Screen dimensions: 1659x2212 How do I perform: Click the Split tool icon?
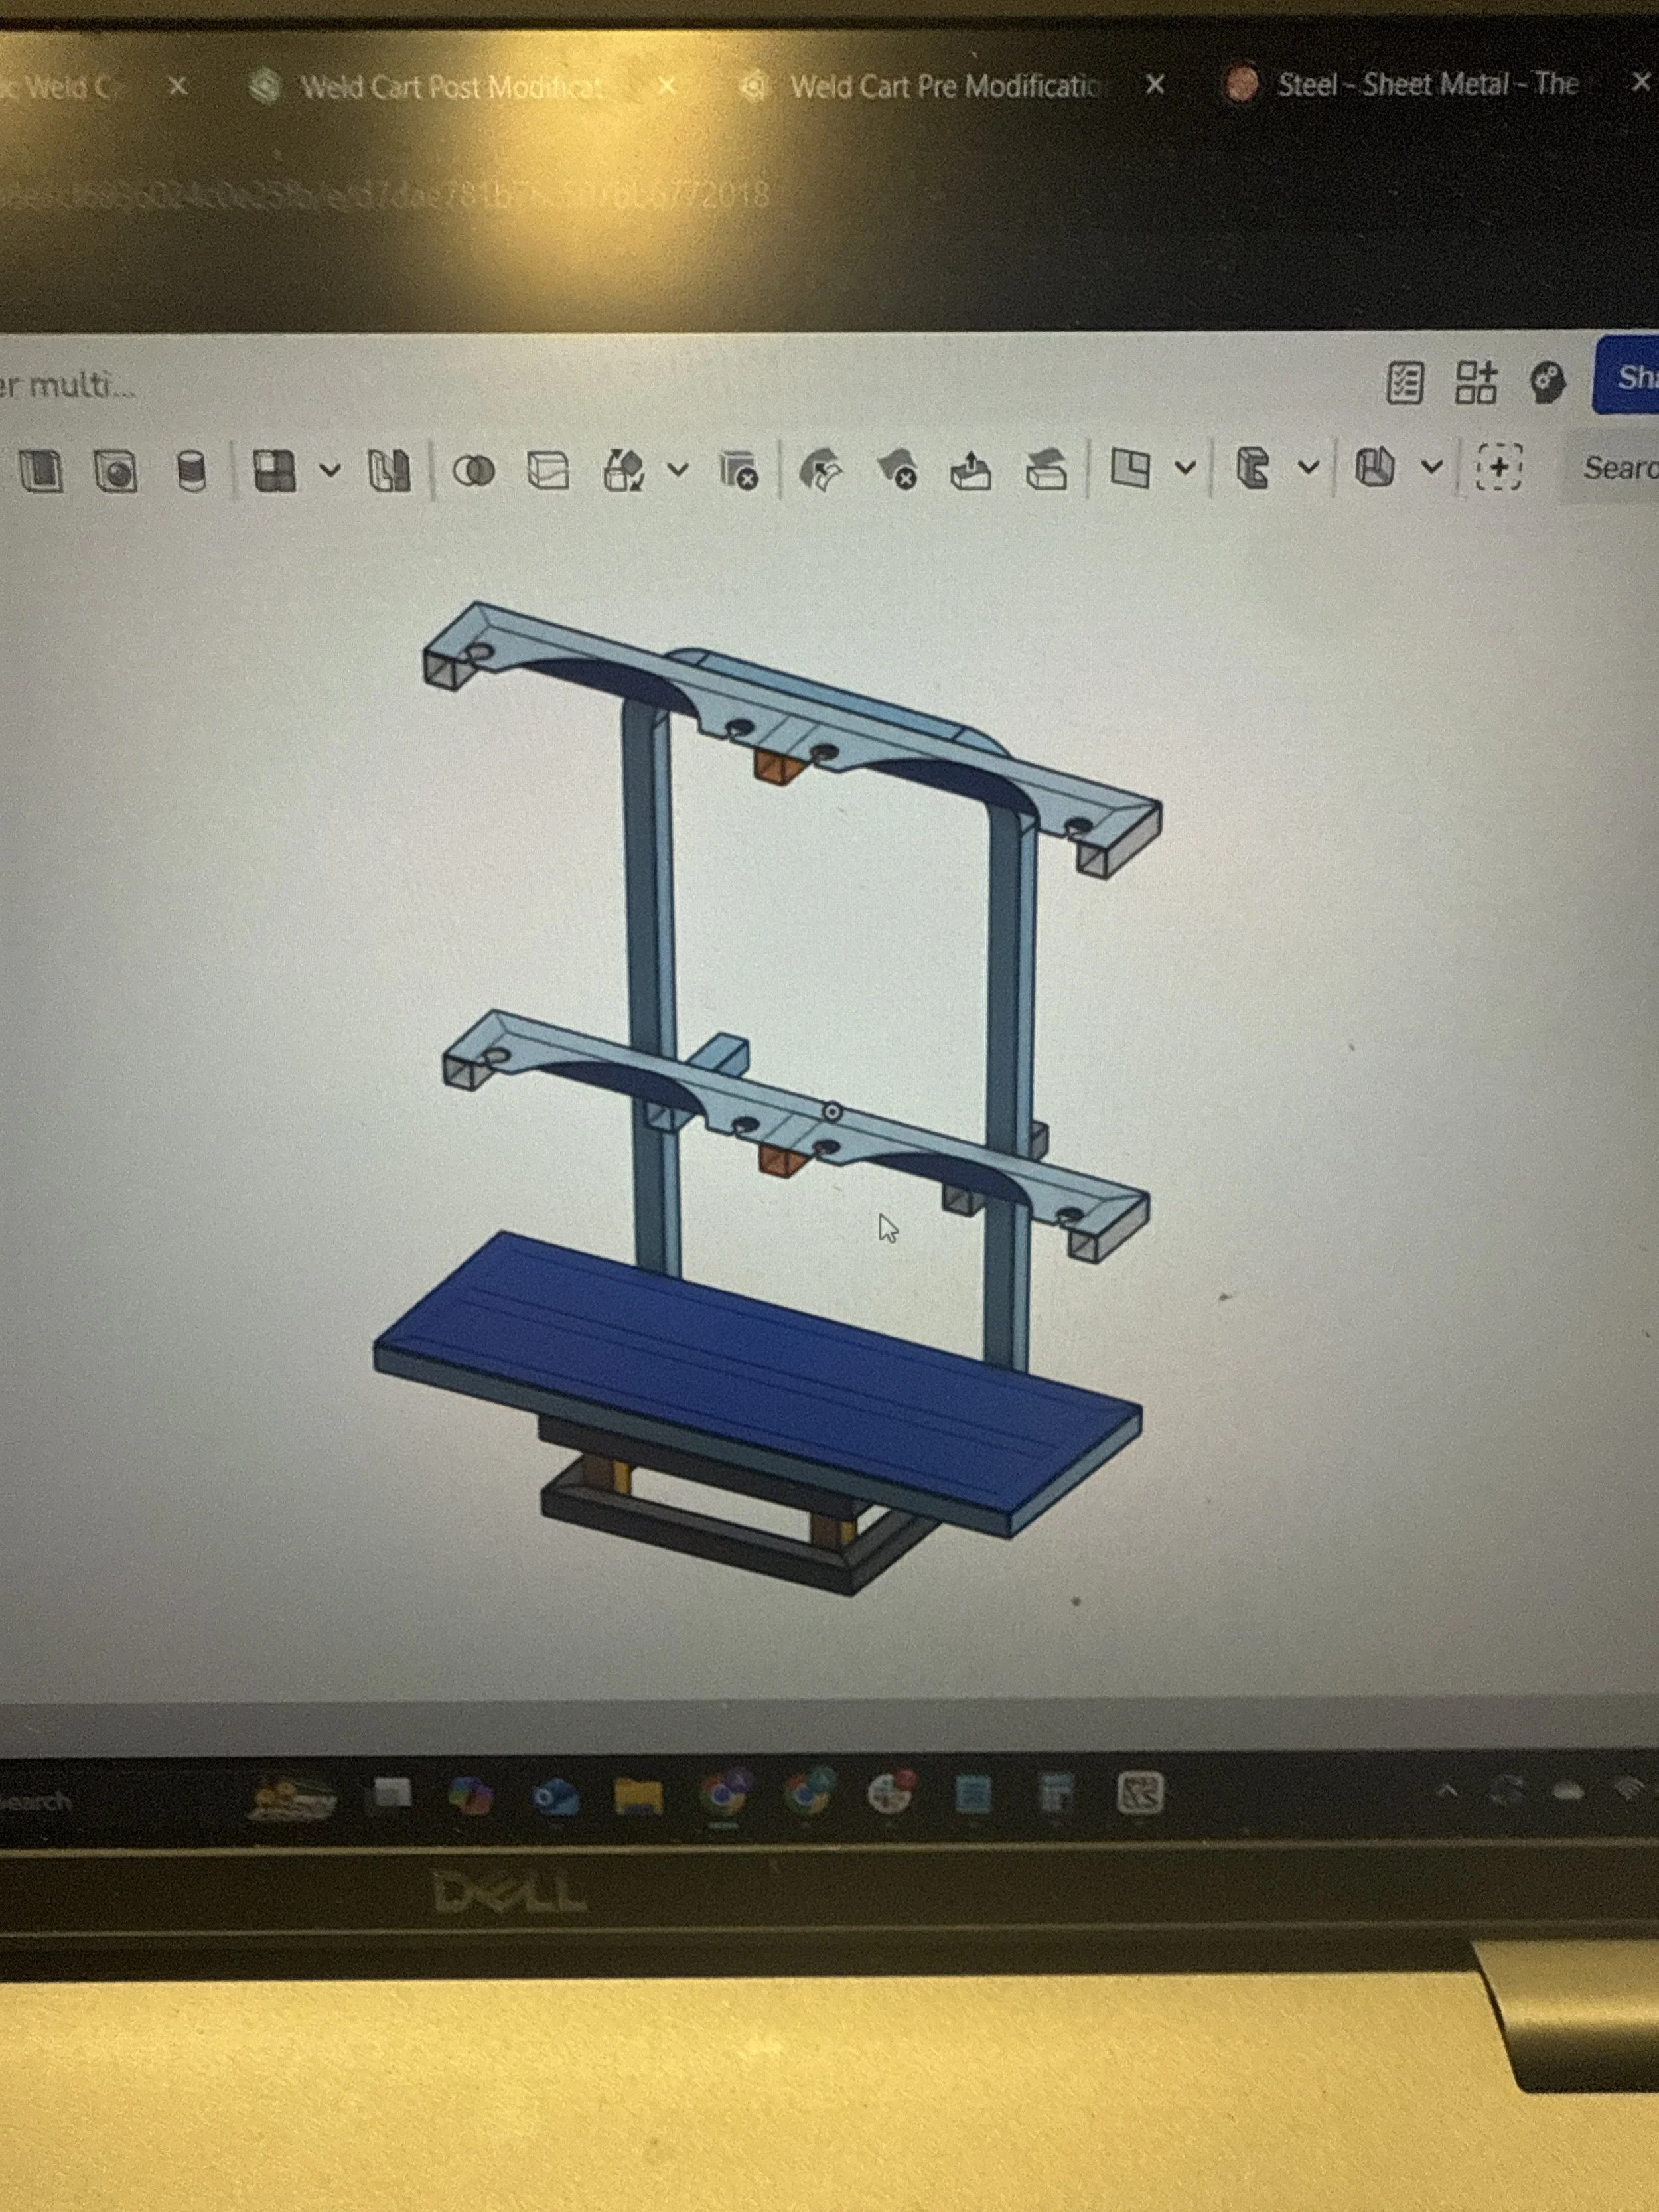click(x=548, y=470)
